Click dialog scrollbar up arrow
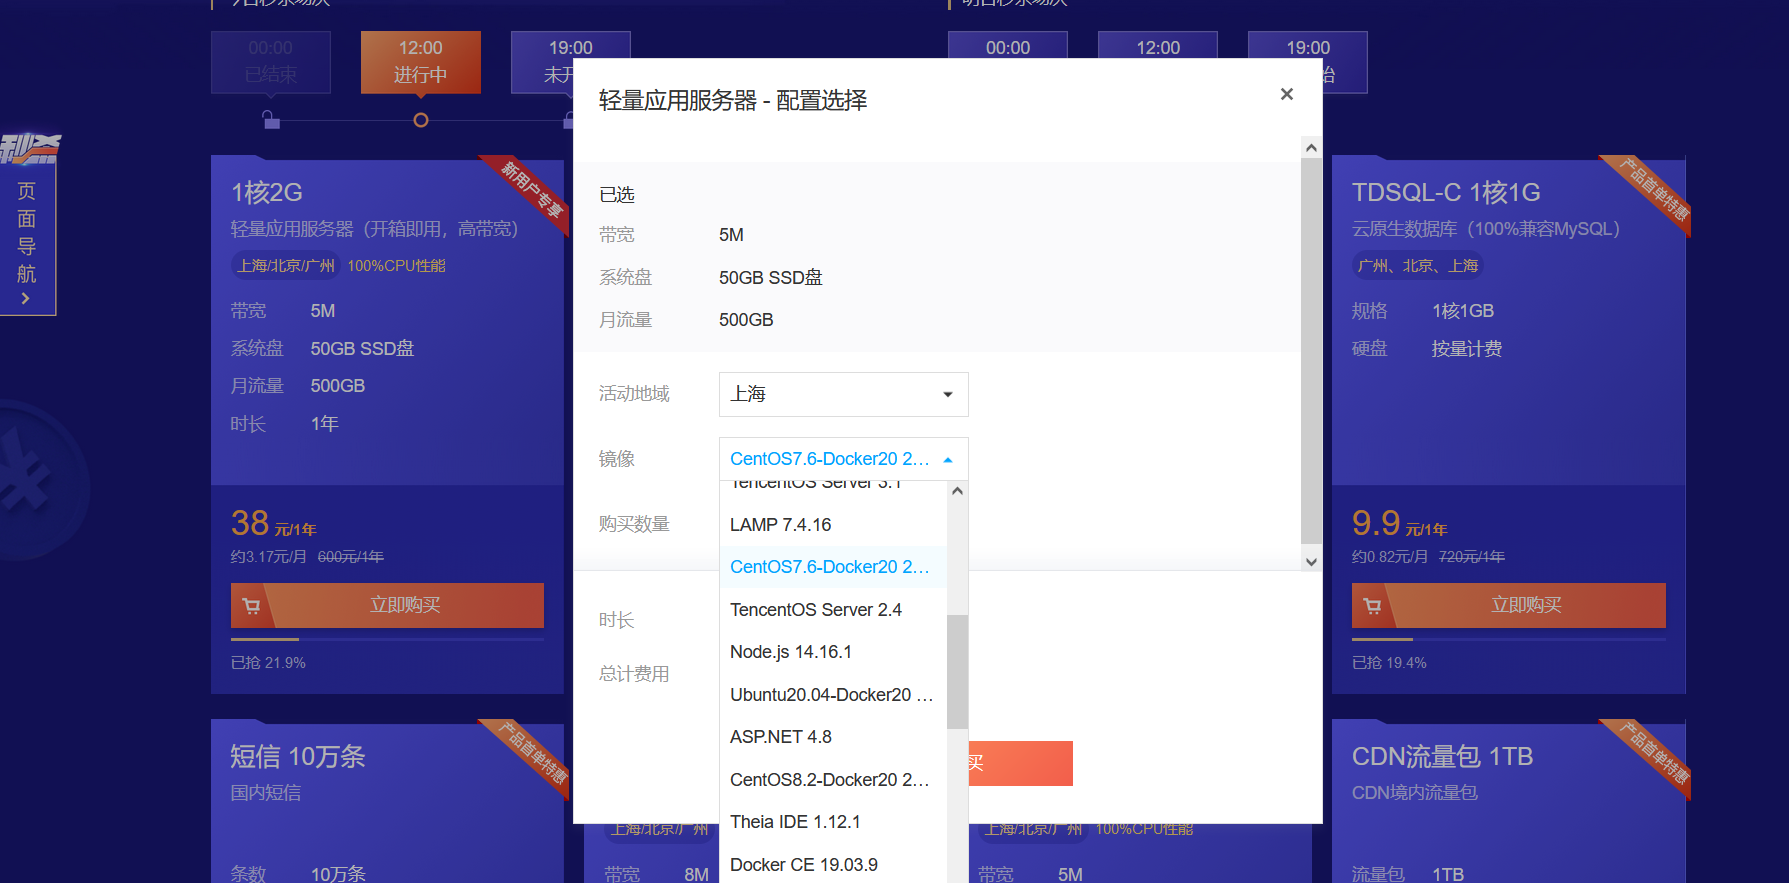Viewport: 1789px width, 883px height. pyautogui.click(x=1311, y=148)
